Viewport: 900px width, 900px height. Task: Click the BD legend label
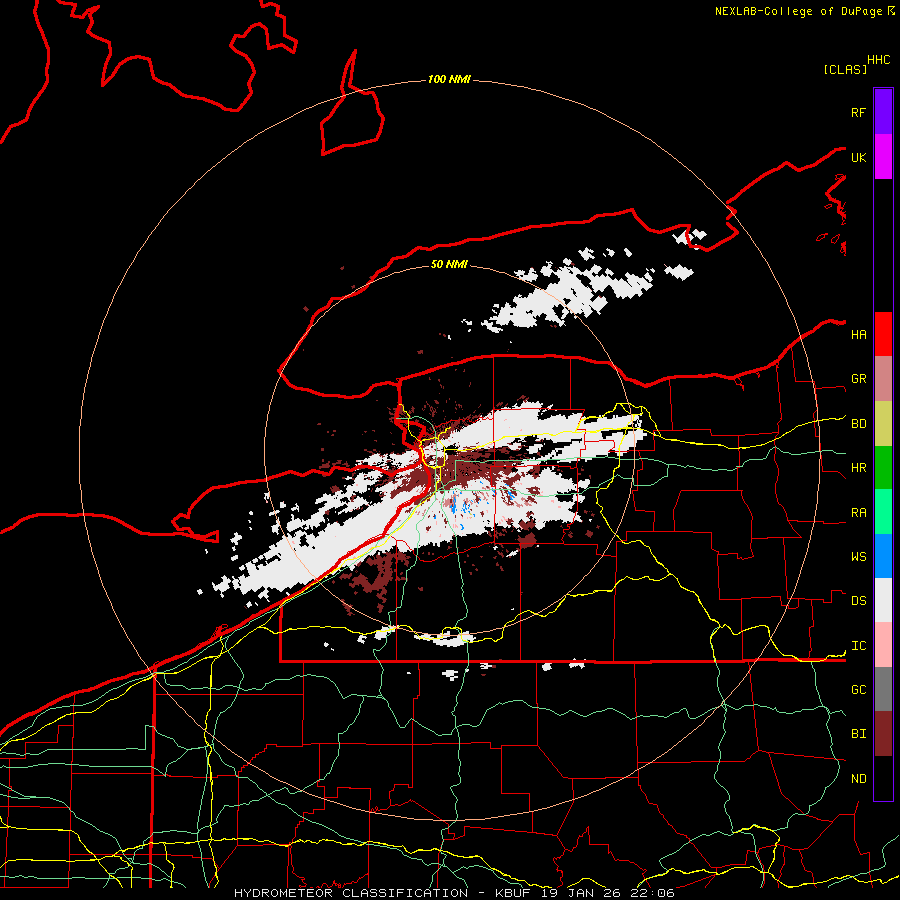tap(858, 424)
